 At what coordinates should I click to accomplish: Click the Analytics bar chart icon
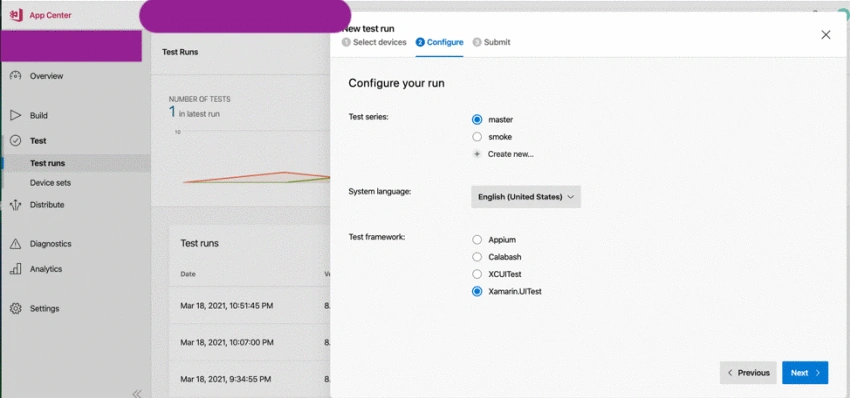tap(16, 269)
